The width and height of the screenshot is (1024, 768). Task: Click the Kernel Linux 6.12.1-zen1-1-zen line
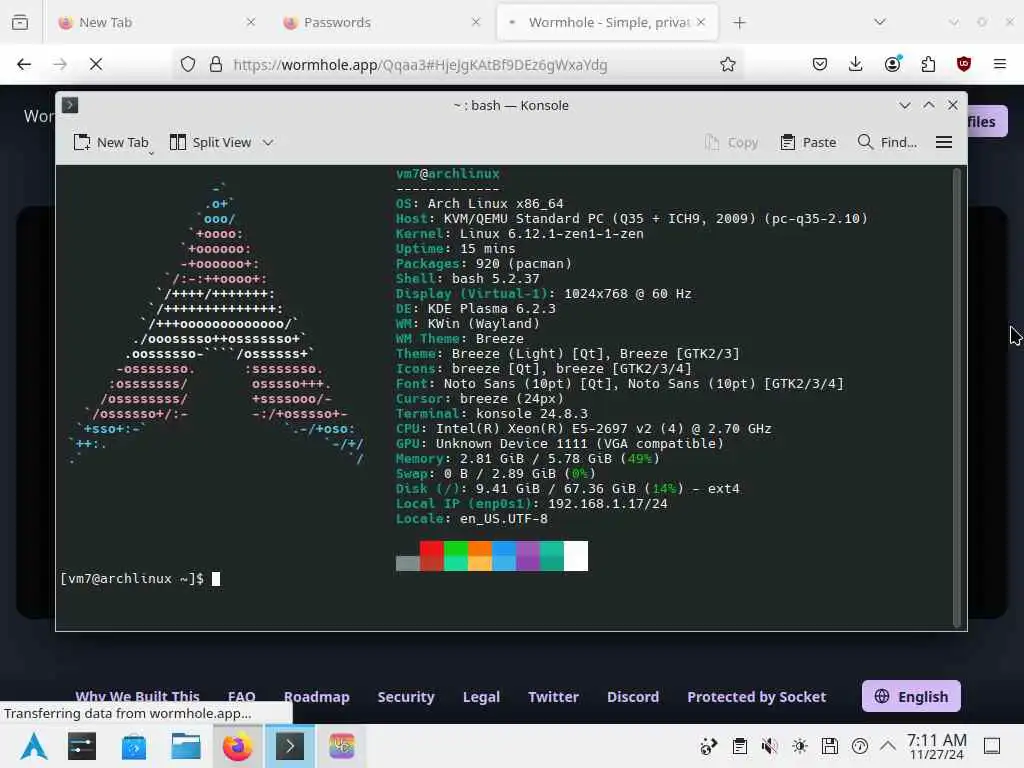519,233
